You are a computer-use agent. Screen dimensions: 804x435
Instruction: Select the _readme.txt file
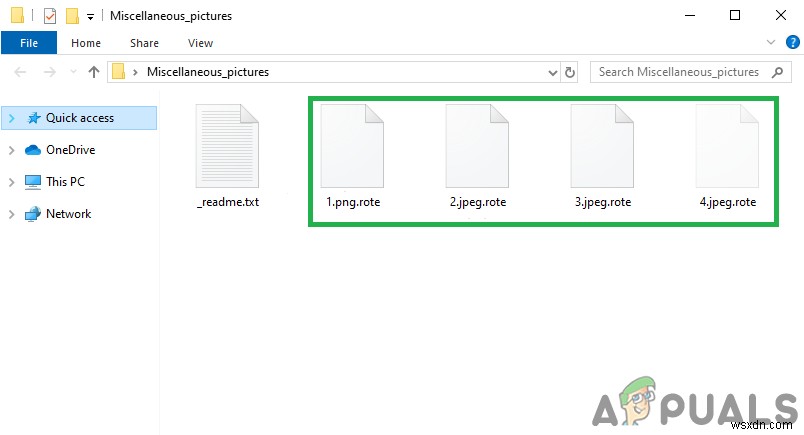coord(228,156)
